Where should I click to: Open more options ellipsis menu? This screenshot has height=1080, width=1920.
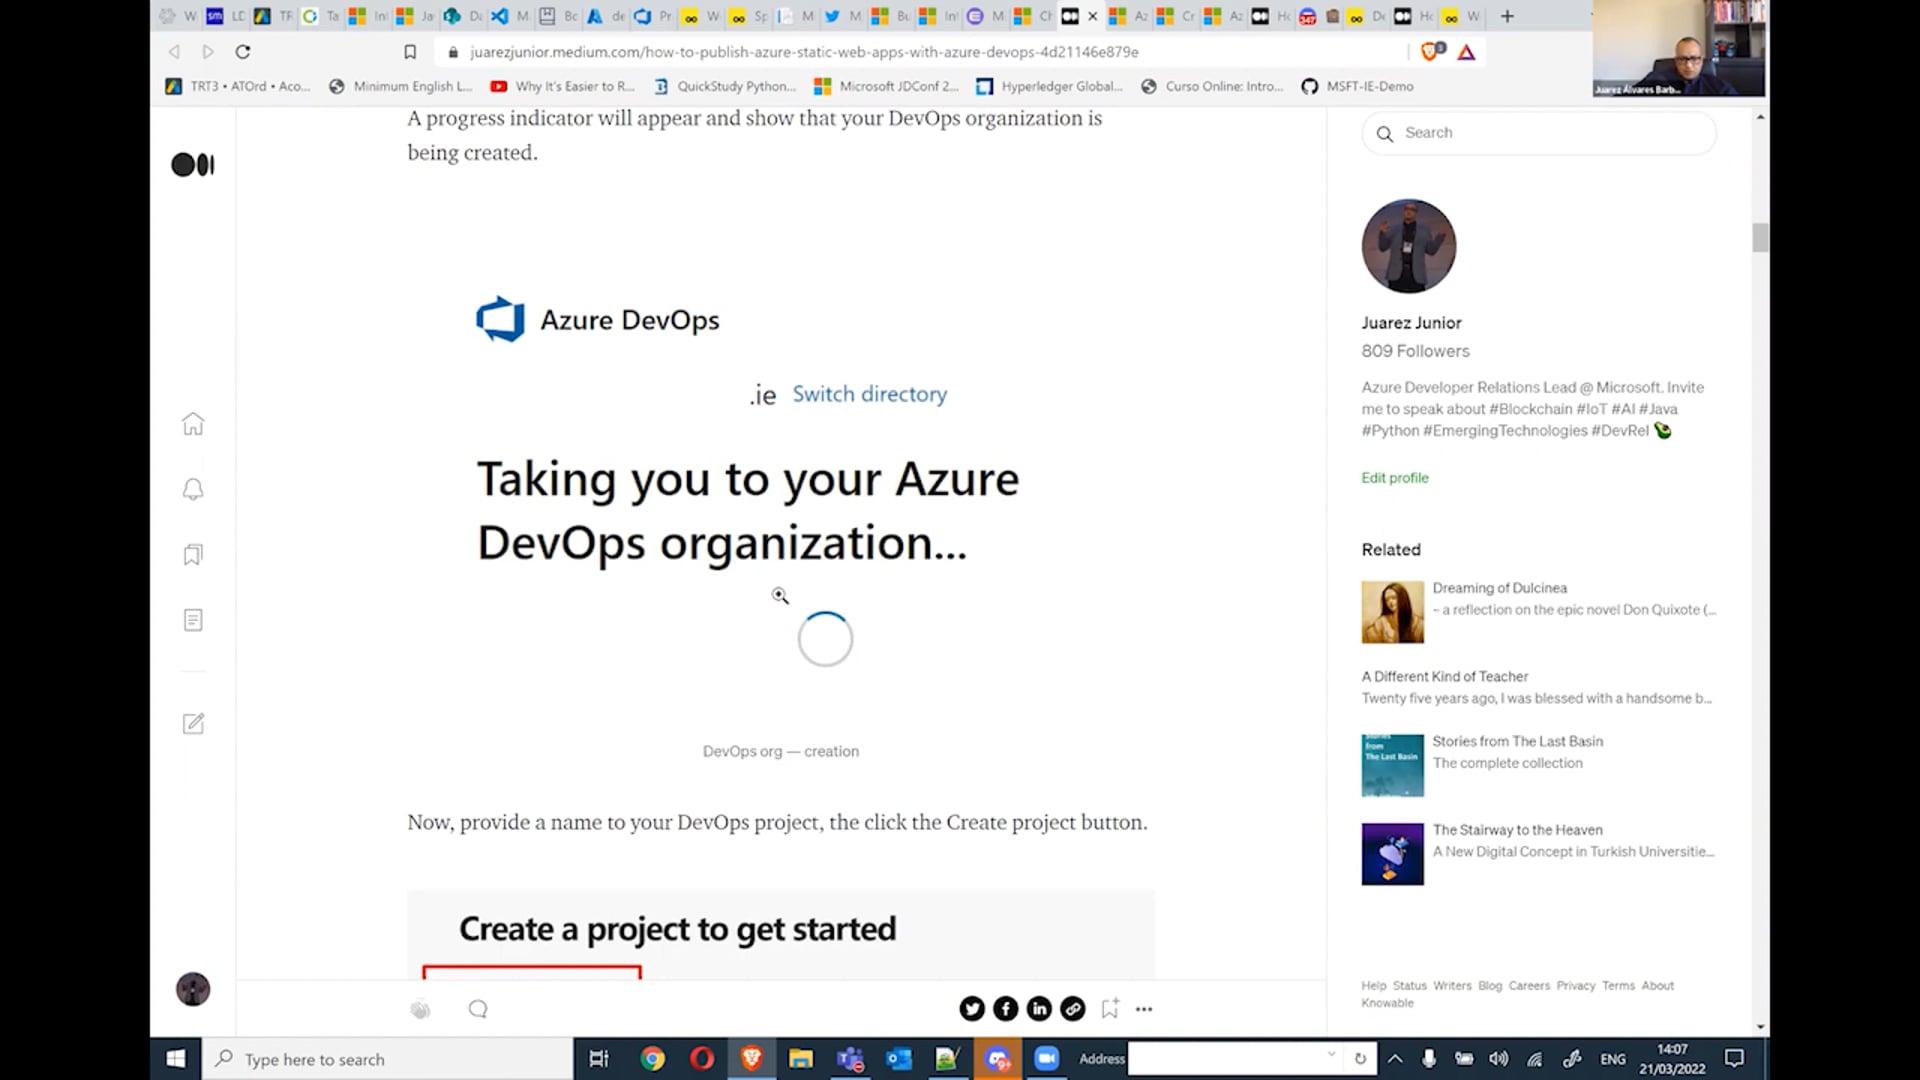coord(1144,1009)
